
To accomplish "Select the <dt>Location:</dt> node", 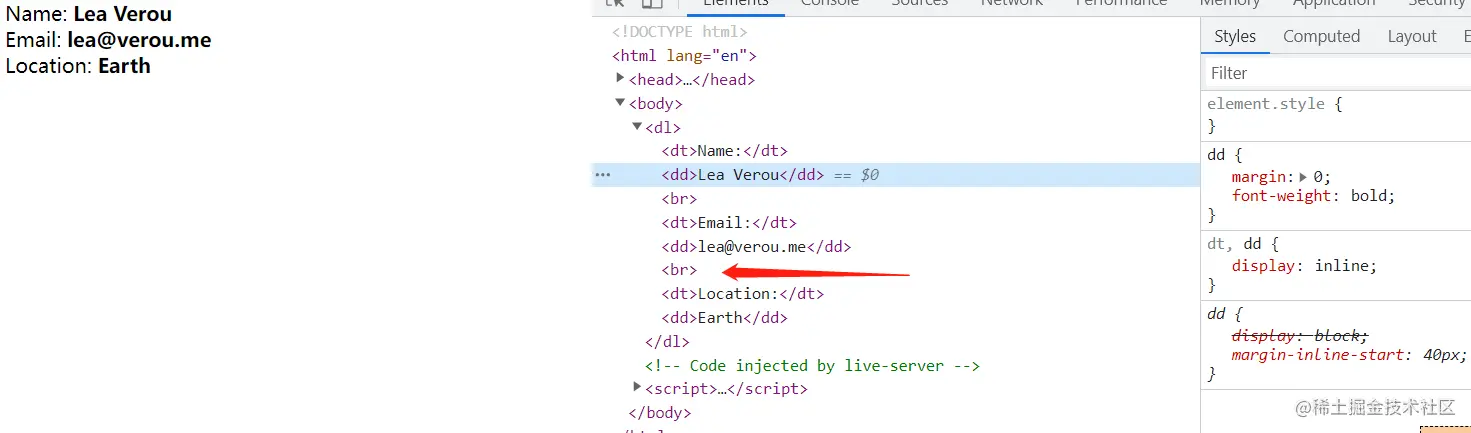I will (742, 294).
